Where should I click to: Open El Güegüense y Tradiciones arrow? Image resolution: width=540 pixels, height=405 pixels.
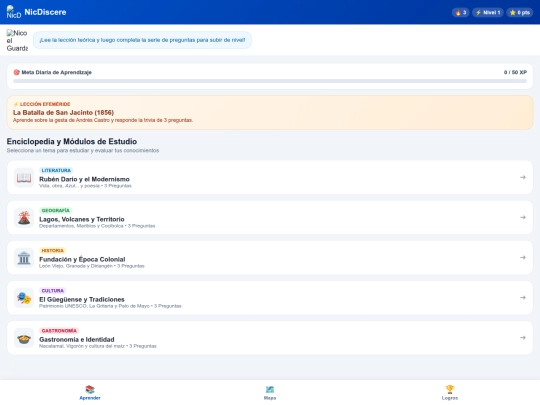pos(523,297)
